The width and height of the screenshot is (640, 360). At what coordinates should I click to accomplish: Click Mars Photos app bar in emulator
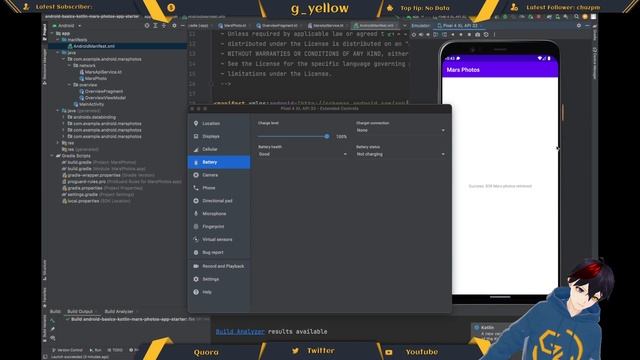[x=500, y=70]
